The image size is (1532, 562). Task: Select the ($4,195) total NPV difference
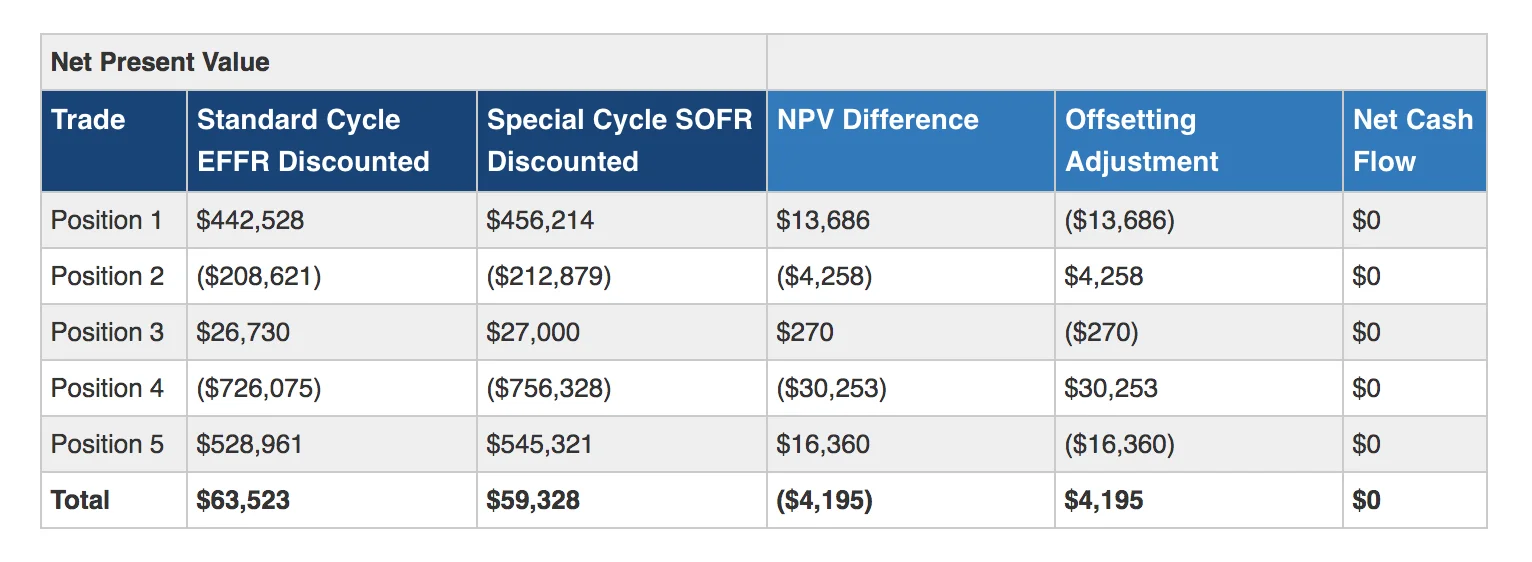coord(824,500)
